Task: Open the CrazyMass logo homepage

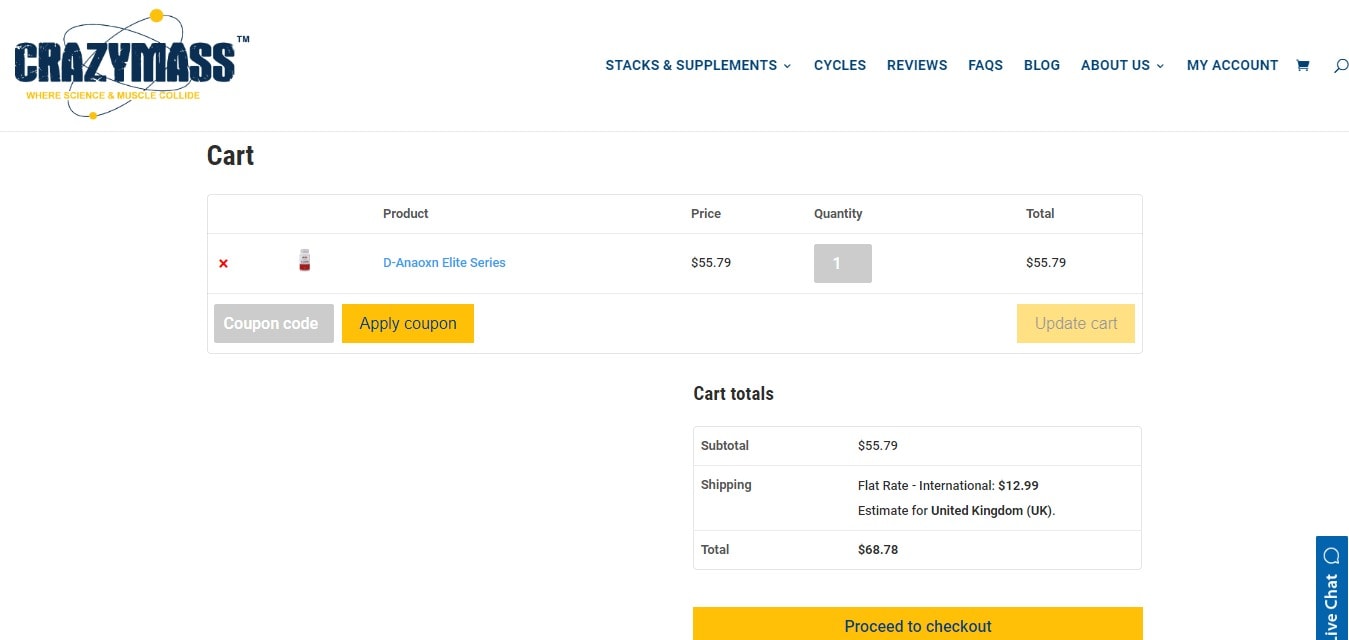Action: tap(131, 64)
